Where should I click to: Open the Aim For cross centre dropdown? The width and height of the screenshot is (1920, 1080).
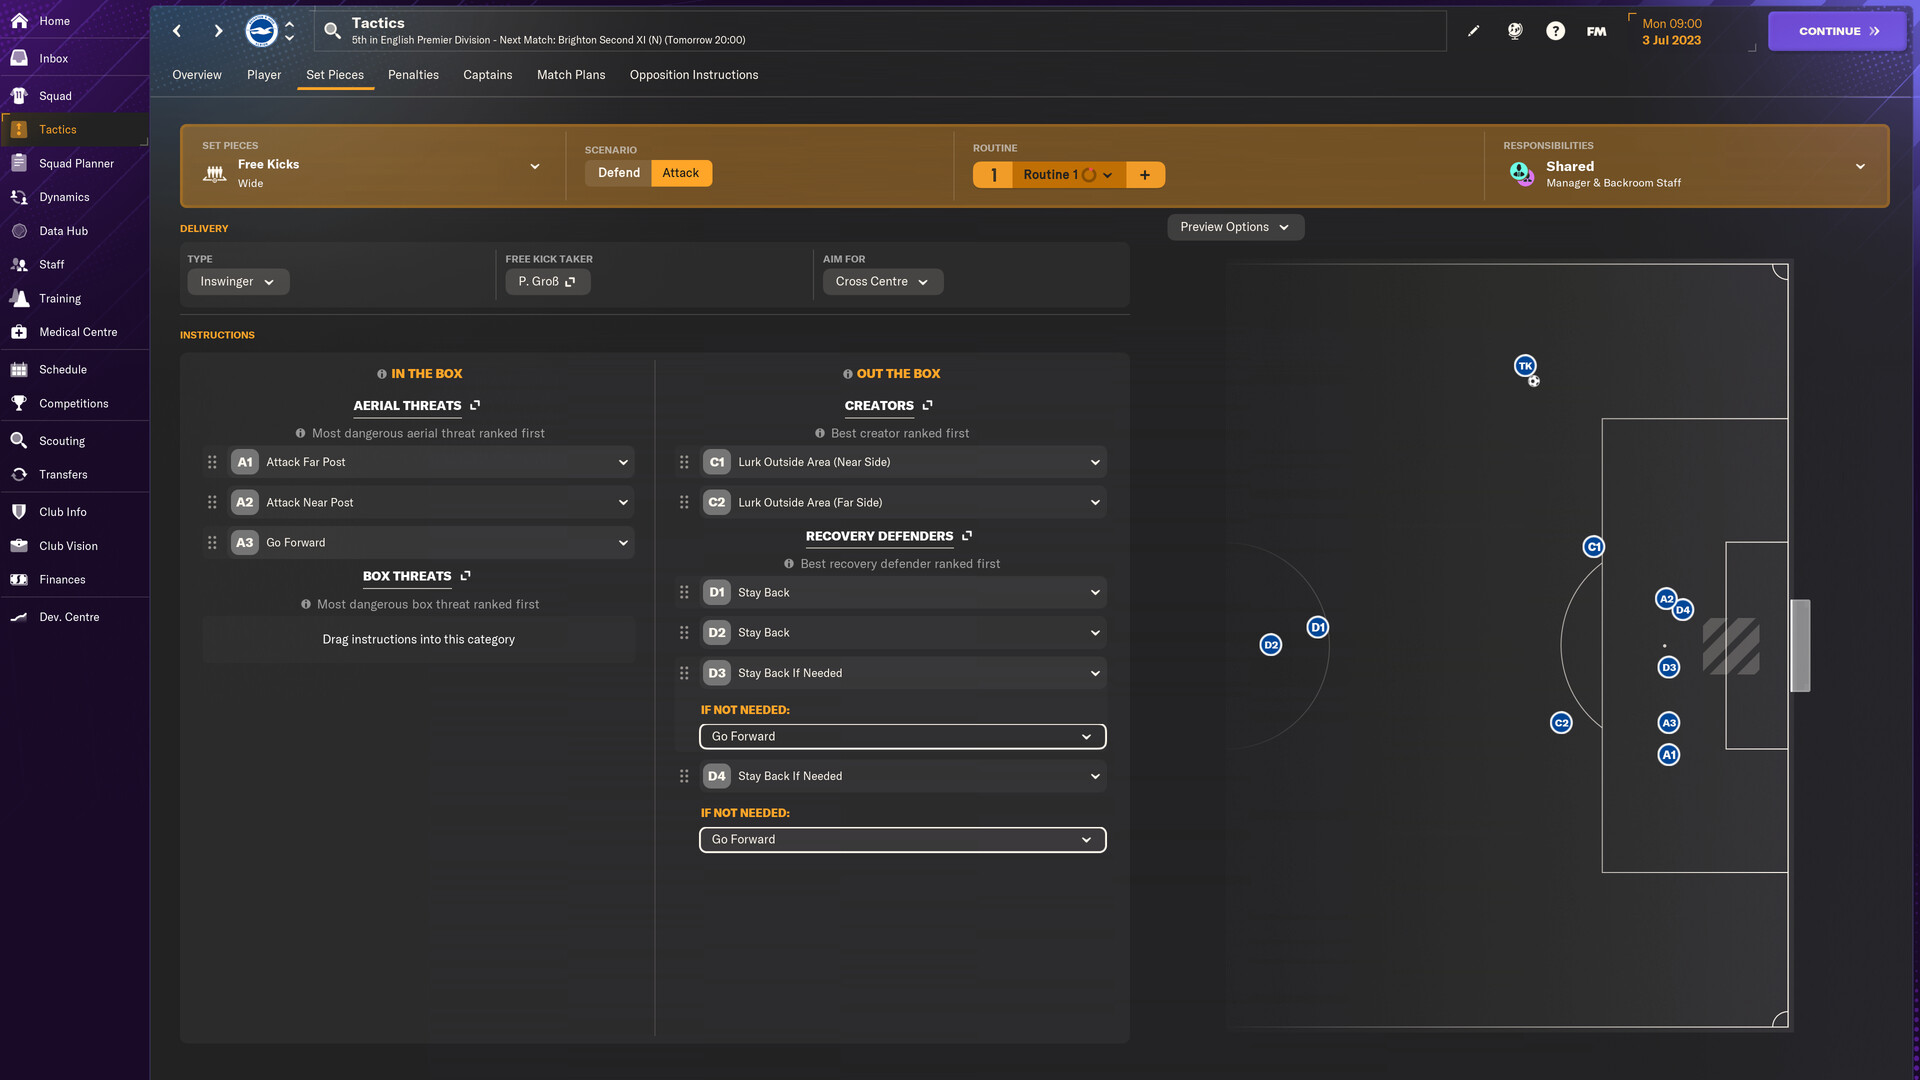pos(881,281)
